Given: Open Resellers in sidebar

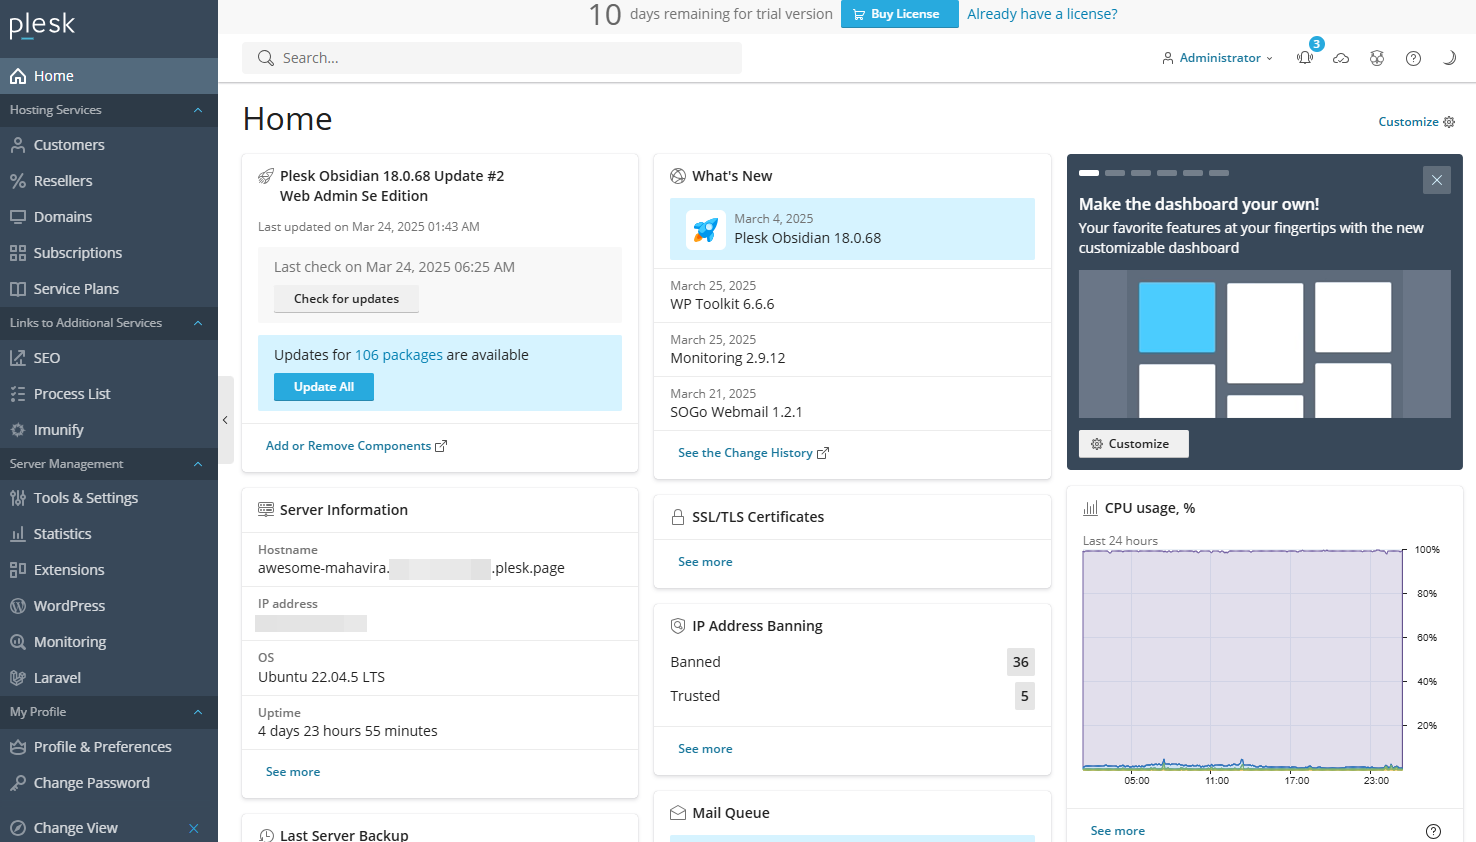Looking at the screenshot, I should point(109,181).
